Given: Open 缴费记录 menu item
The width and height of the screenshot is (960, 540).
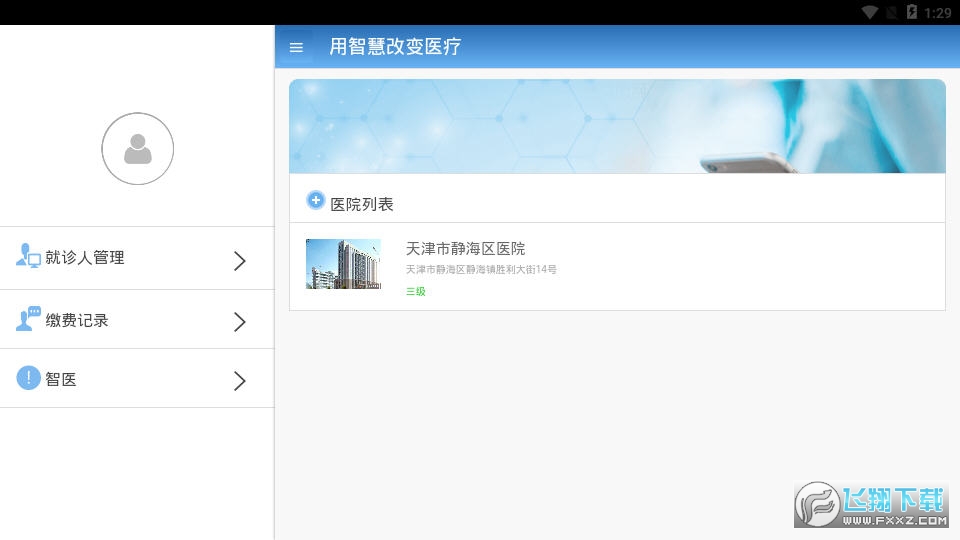Looking at the screenshot, I should coord(137,320).
